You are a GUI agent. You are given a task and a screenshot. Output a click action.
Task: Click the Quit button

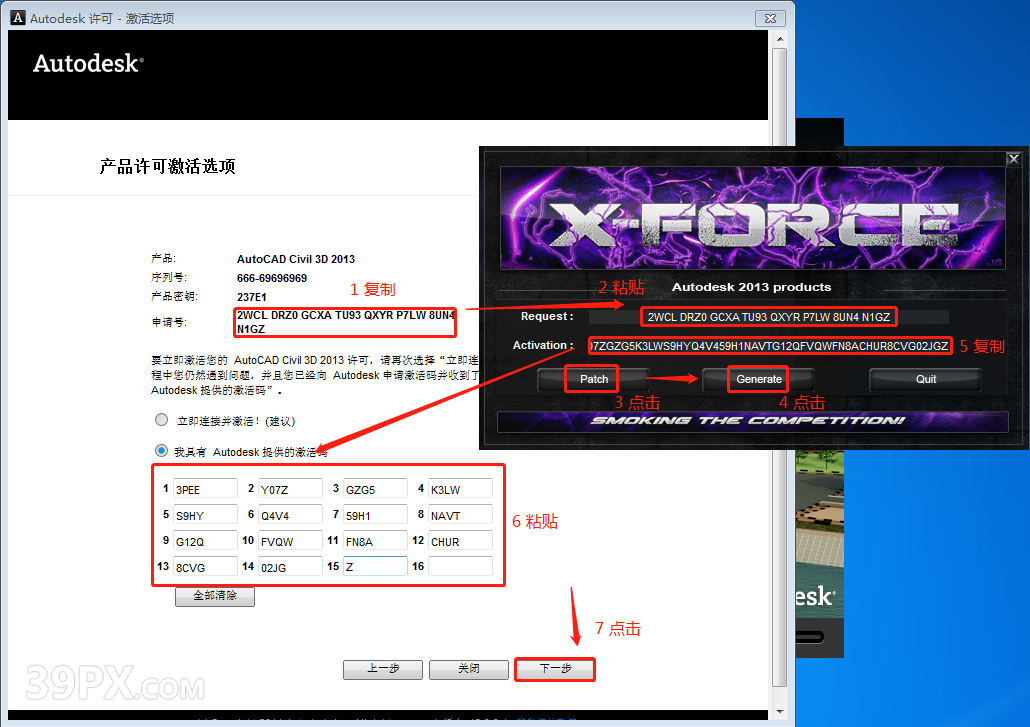pyautogui.click(x=926, y=379)
